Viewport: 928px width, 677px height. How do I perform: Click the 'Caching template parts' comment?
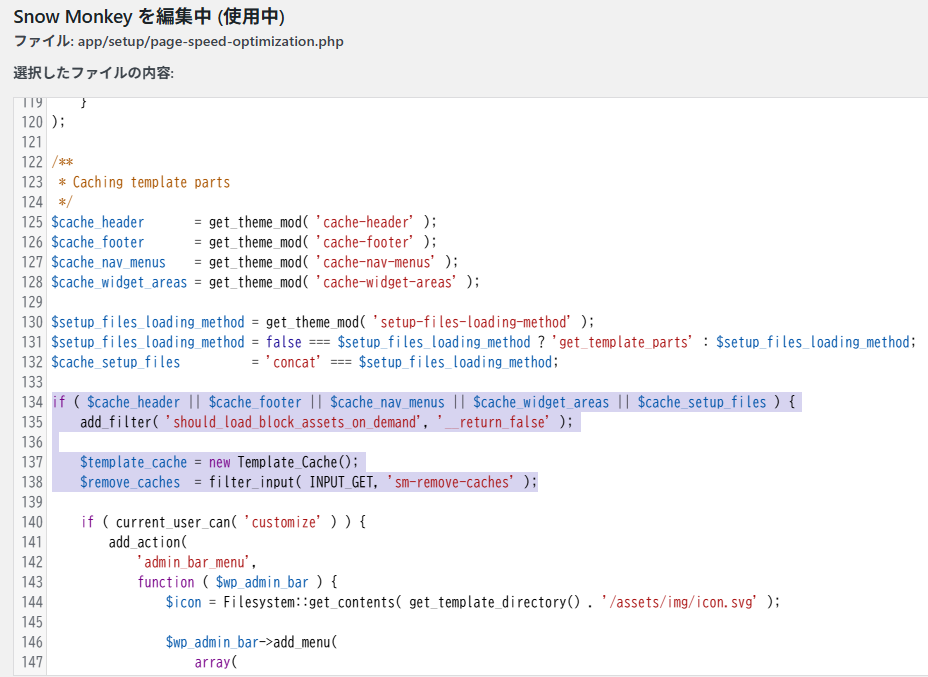[151, 182]
